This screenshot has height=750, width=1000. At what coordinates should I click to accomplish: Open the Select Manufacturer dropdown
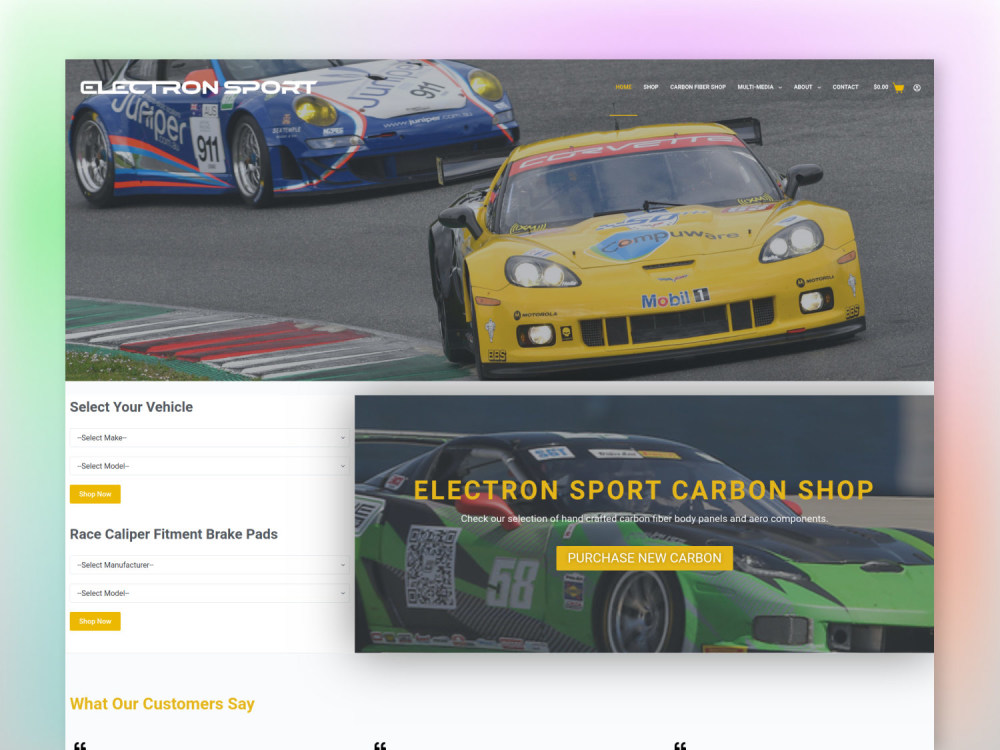tap(210, 564)
